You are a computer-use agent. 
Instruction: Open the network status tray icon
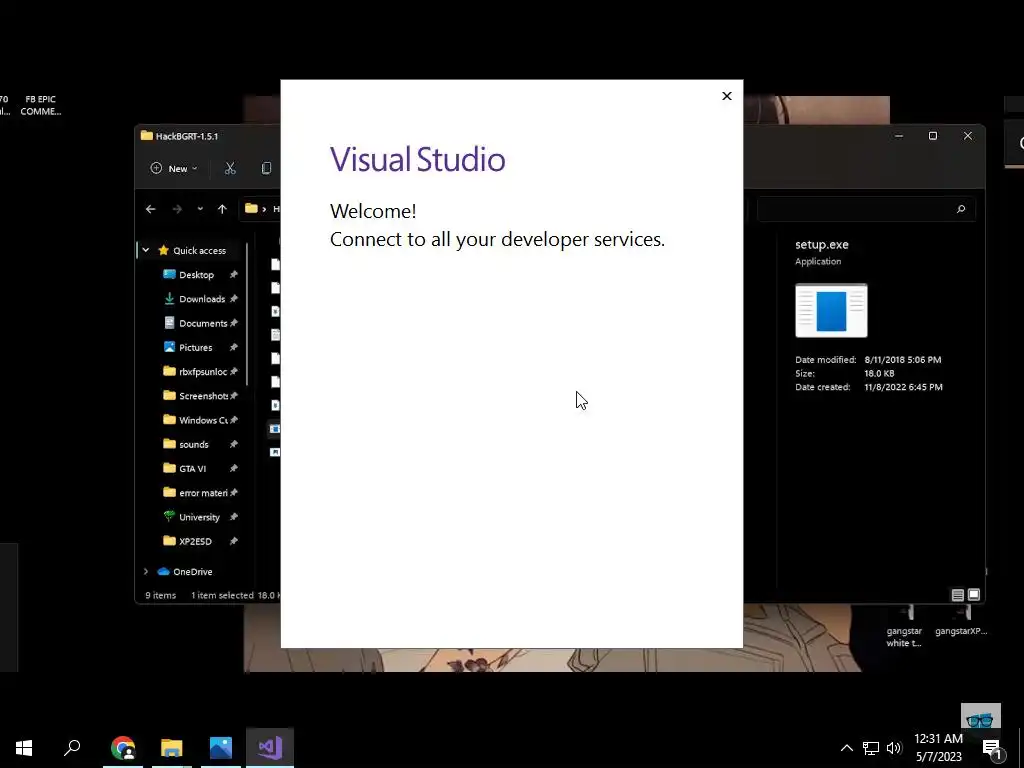click(871, 748)
